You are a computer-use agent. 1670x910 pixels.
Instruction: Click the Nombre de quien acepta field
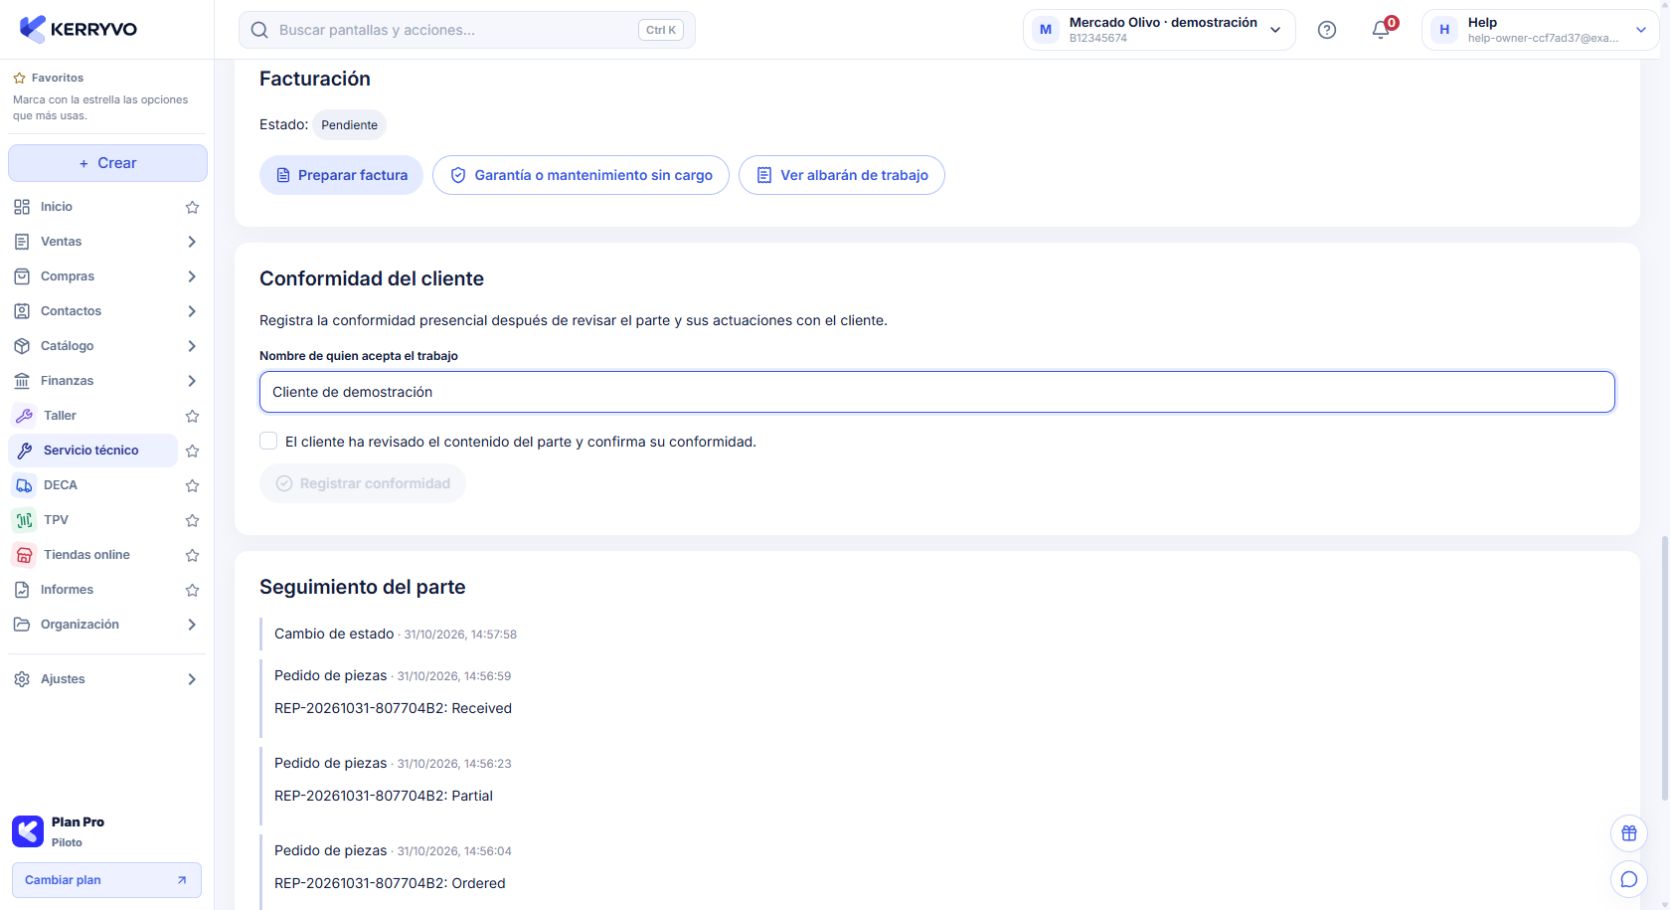point(937,392)
